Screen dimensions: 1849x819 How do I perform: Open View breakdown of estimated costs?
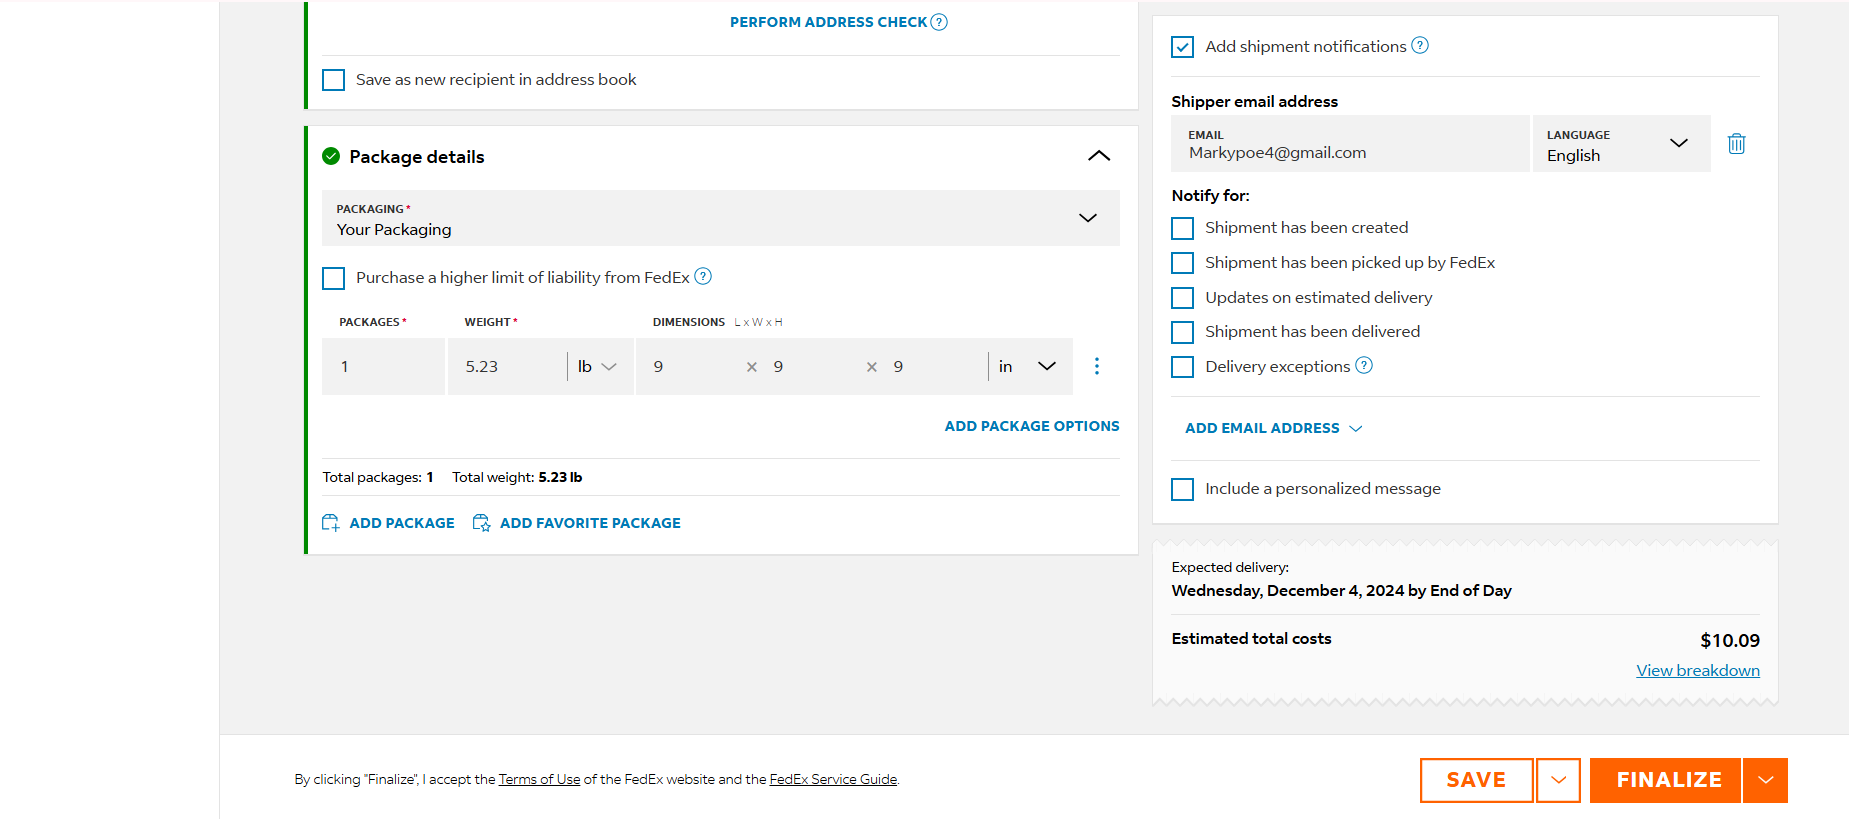(1698, 670)
